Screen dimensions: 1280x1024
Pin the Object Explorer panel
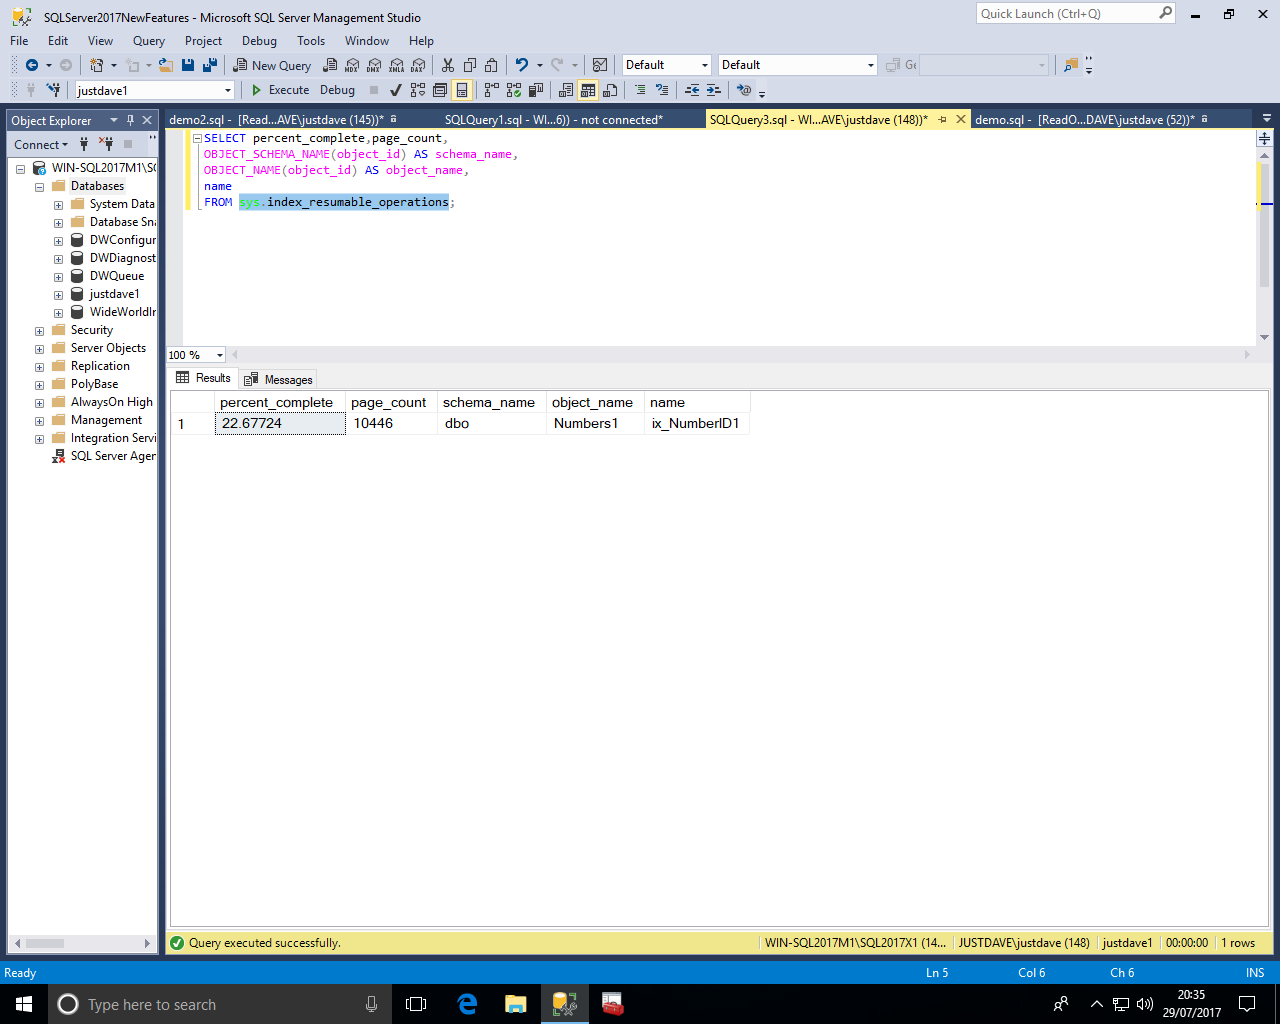(130, 120)
